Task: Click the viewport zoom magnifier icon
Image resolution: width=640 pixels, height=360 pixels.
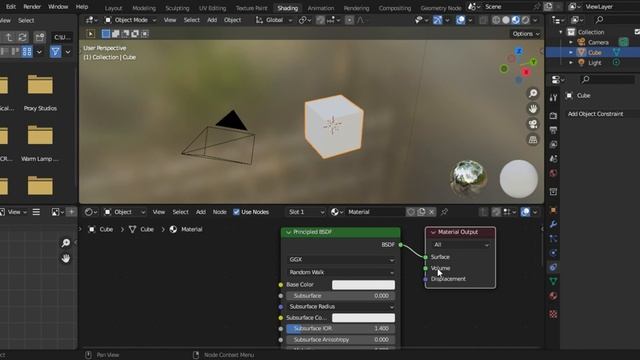Action: (x=533, y=93)
